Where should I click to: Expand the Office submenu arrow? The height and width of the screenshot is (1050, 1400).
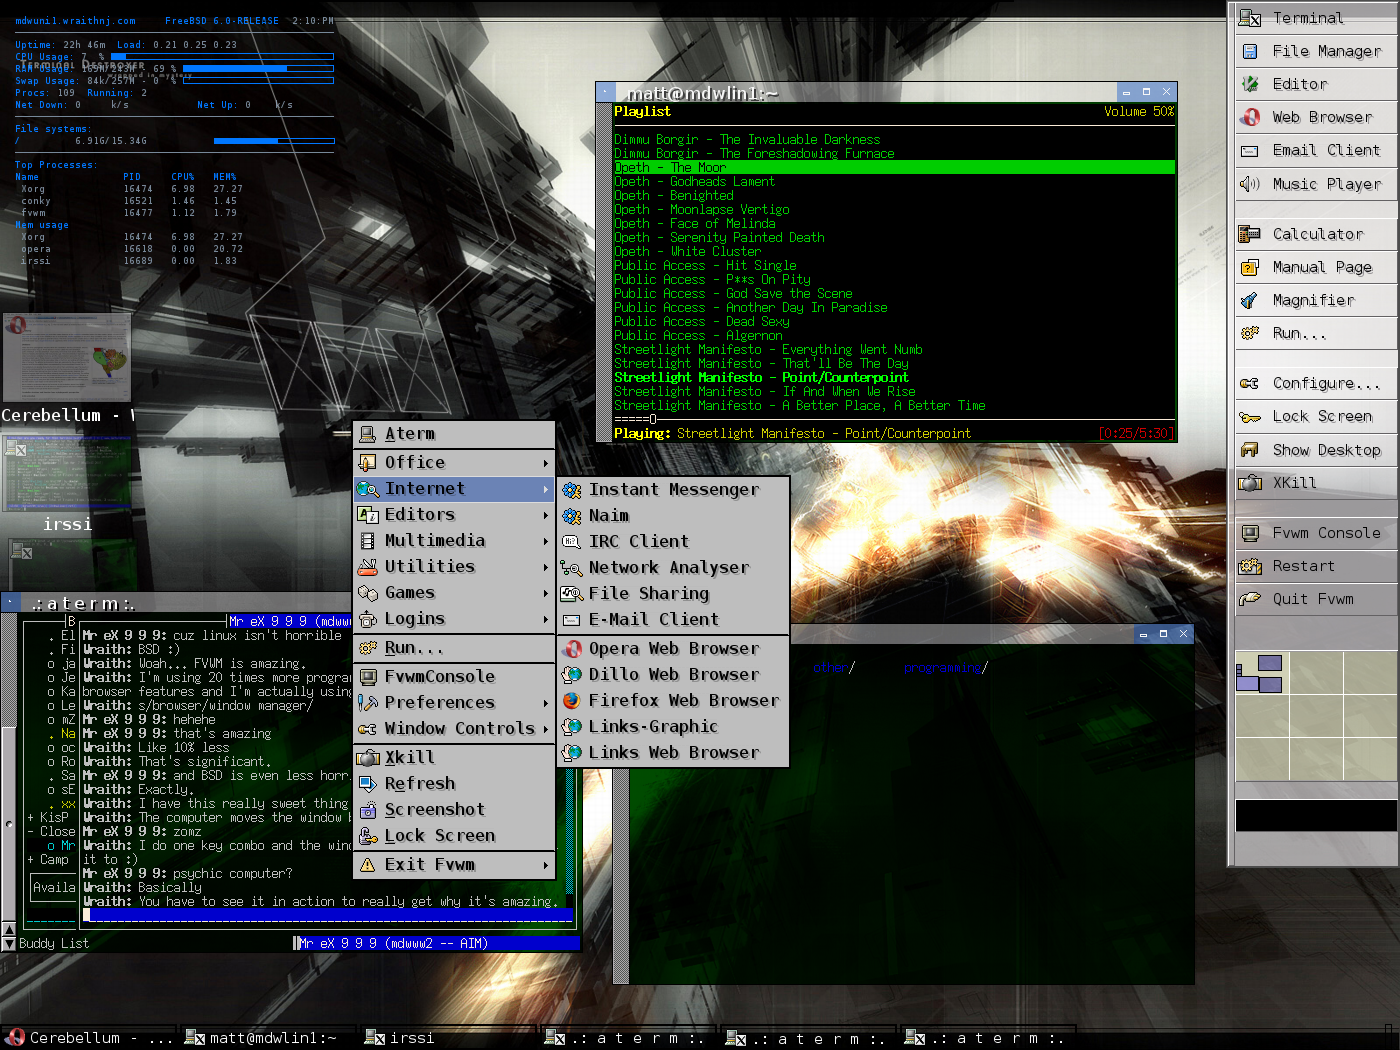(x=545, y=463)
